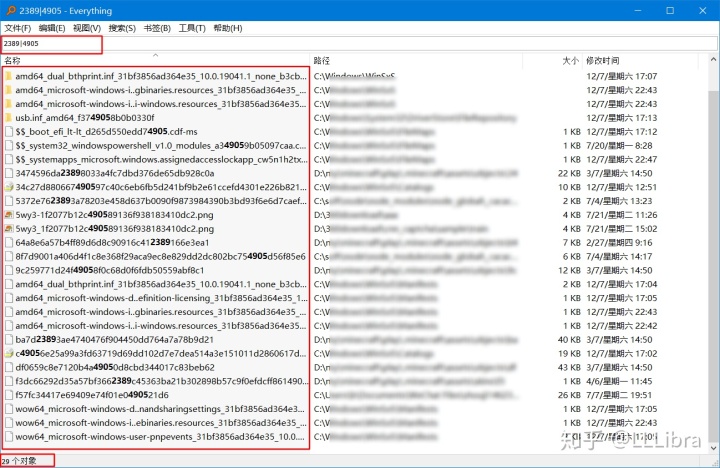
Task: Sort by the 路径 column header
Action: (416, 60)
